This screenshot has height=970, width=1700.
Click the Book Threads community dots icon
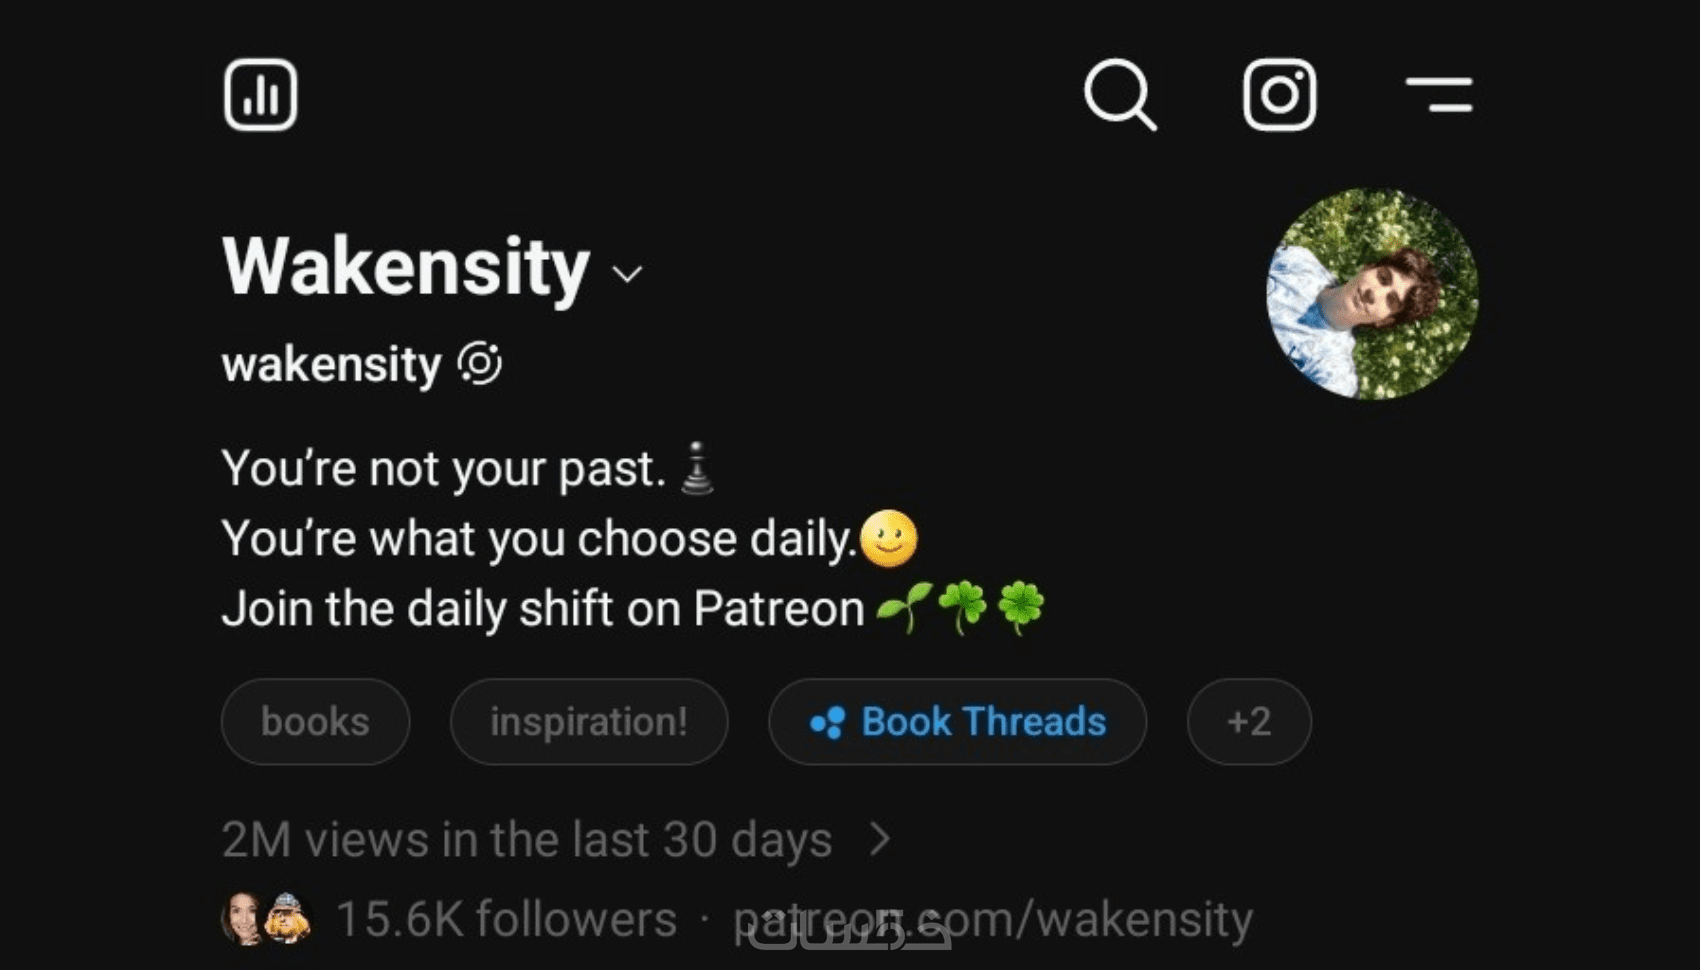[x=827, y=722]
